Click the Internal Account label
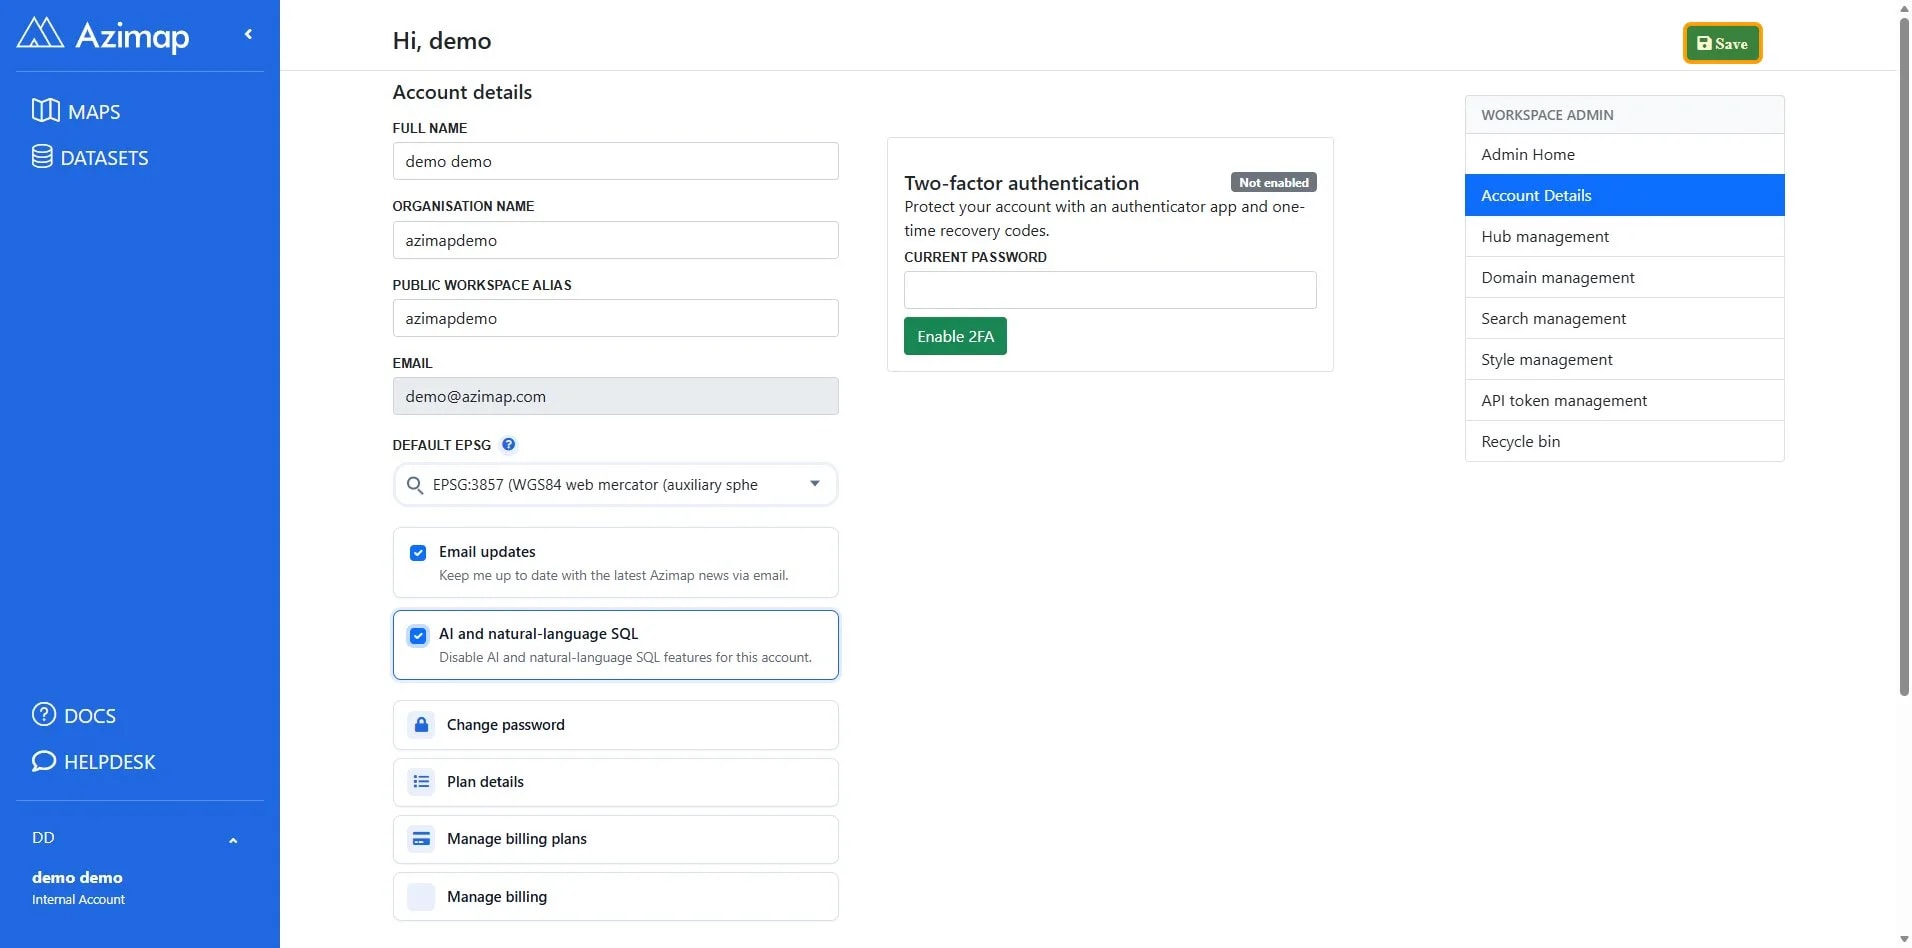 point(78,900)
